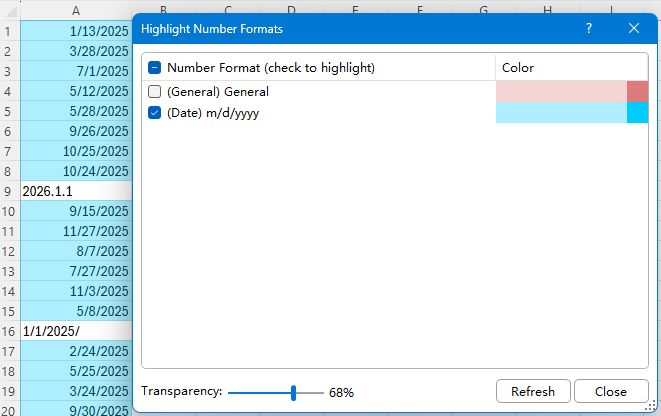This screenshot has width=661, height=416.
Task: Open the bright cyan Date color swatch
Action: pyautogui.click(x=638, y=113)
